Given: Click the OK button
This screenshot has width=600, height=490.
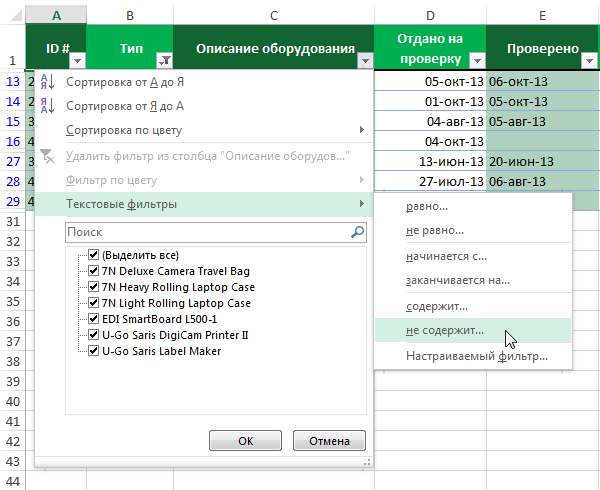Looking at the screenshot, I should (245, 441).
